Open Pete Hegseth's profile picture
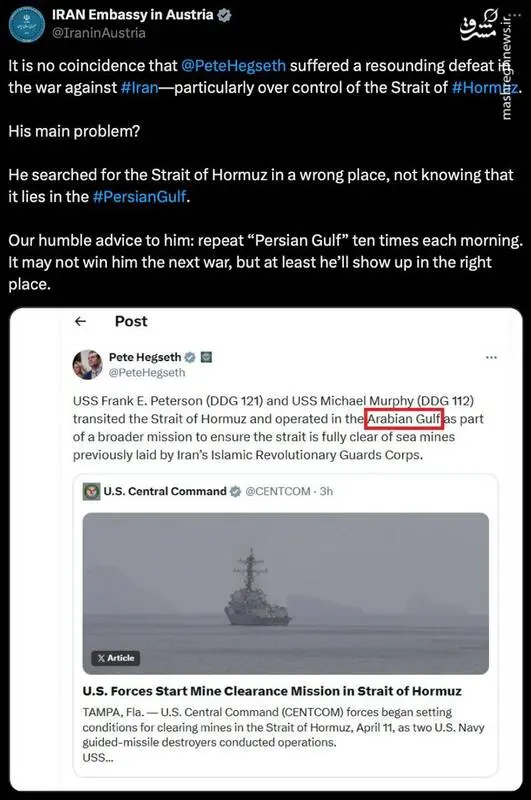The width and height of the screenshot is (531, 800). click(88, 364)
